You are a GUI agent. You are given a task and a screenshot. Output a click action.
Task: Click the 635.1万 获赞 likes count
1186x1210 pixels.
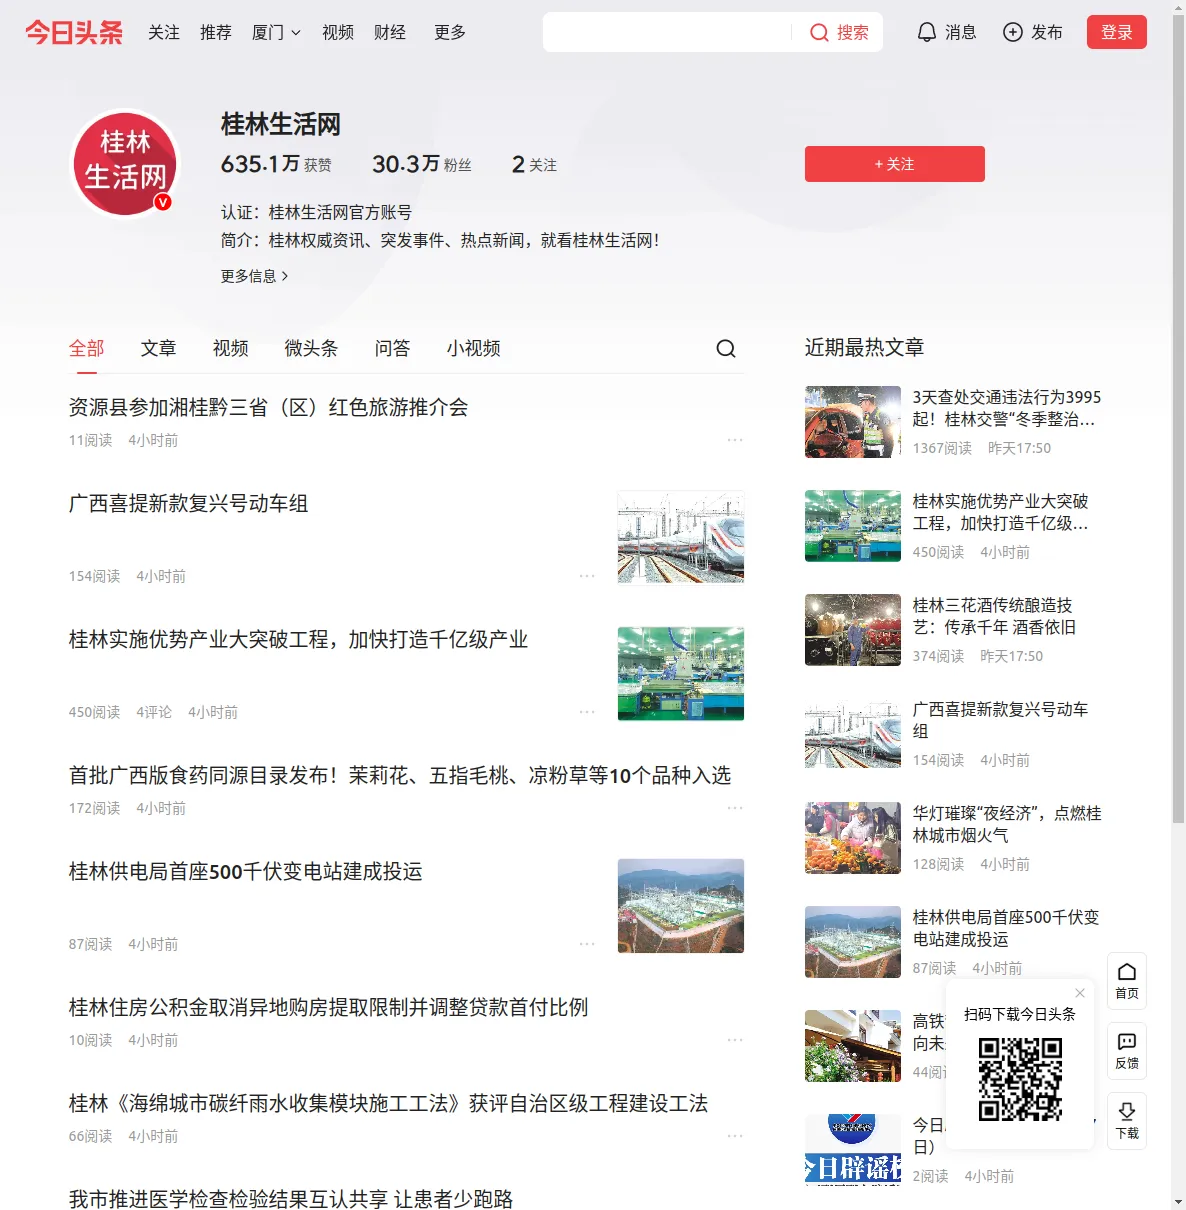pos(276,164)
